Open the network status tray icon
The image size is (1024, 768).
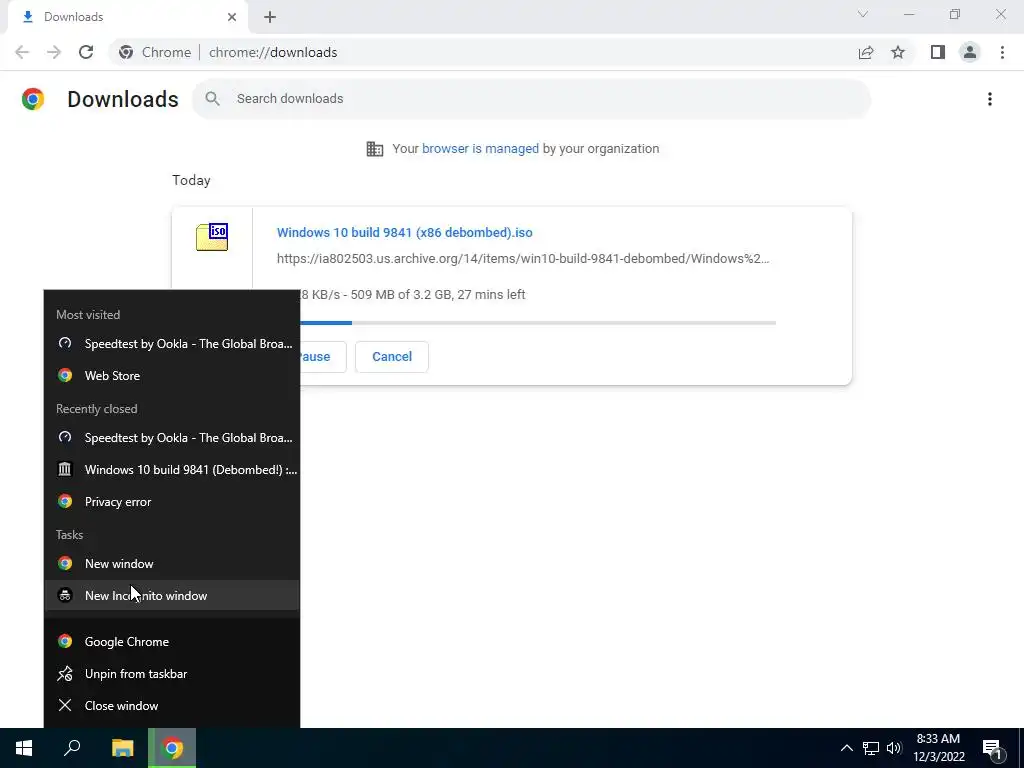click(871, 748)
